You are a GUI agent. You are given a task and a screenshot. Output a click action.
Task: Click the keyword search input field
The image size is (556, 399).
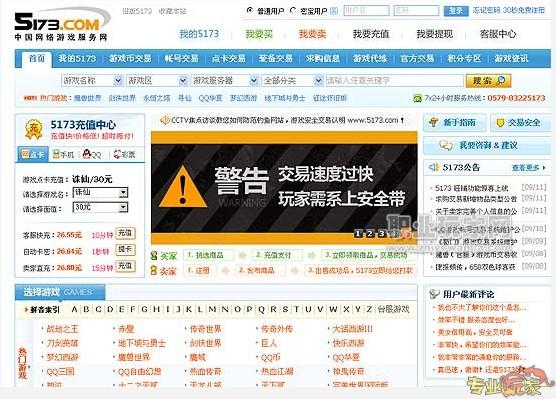[394, 81]
